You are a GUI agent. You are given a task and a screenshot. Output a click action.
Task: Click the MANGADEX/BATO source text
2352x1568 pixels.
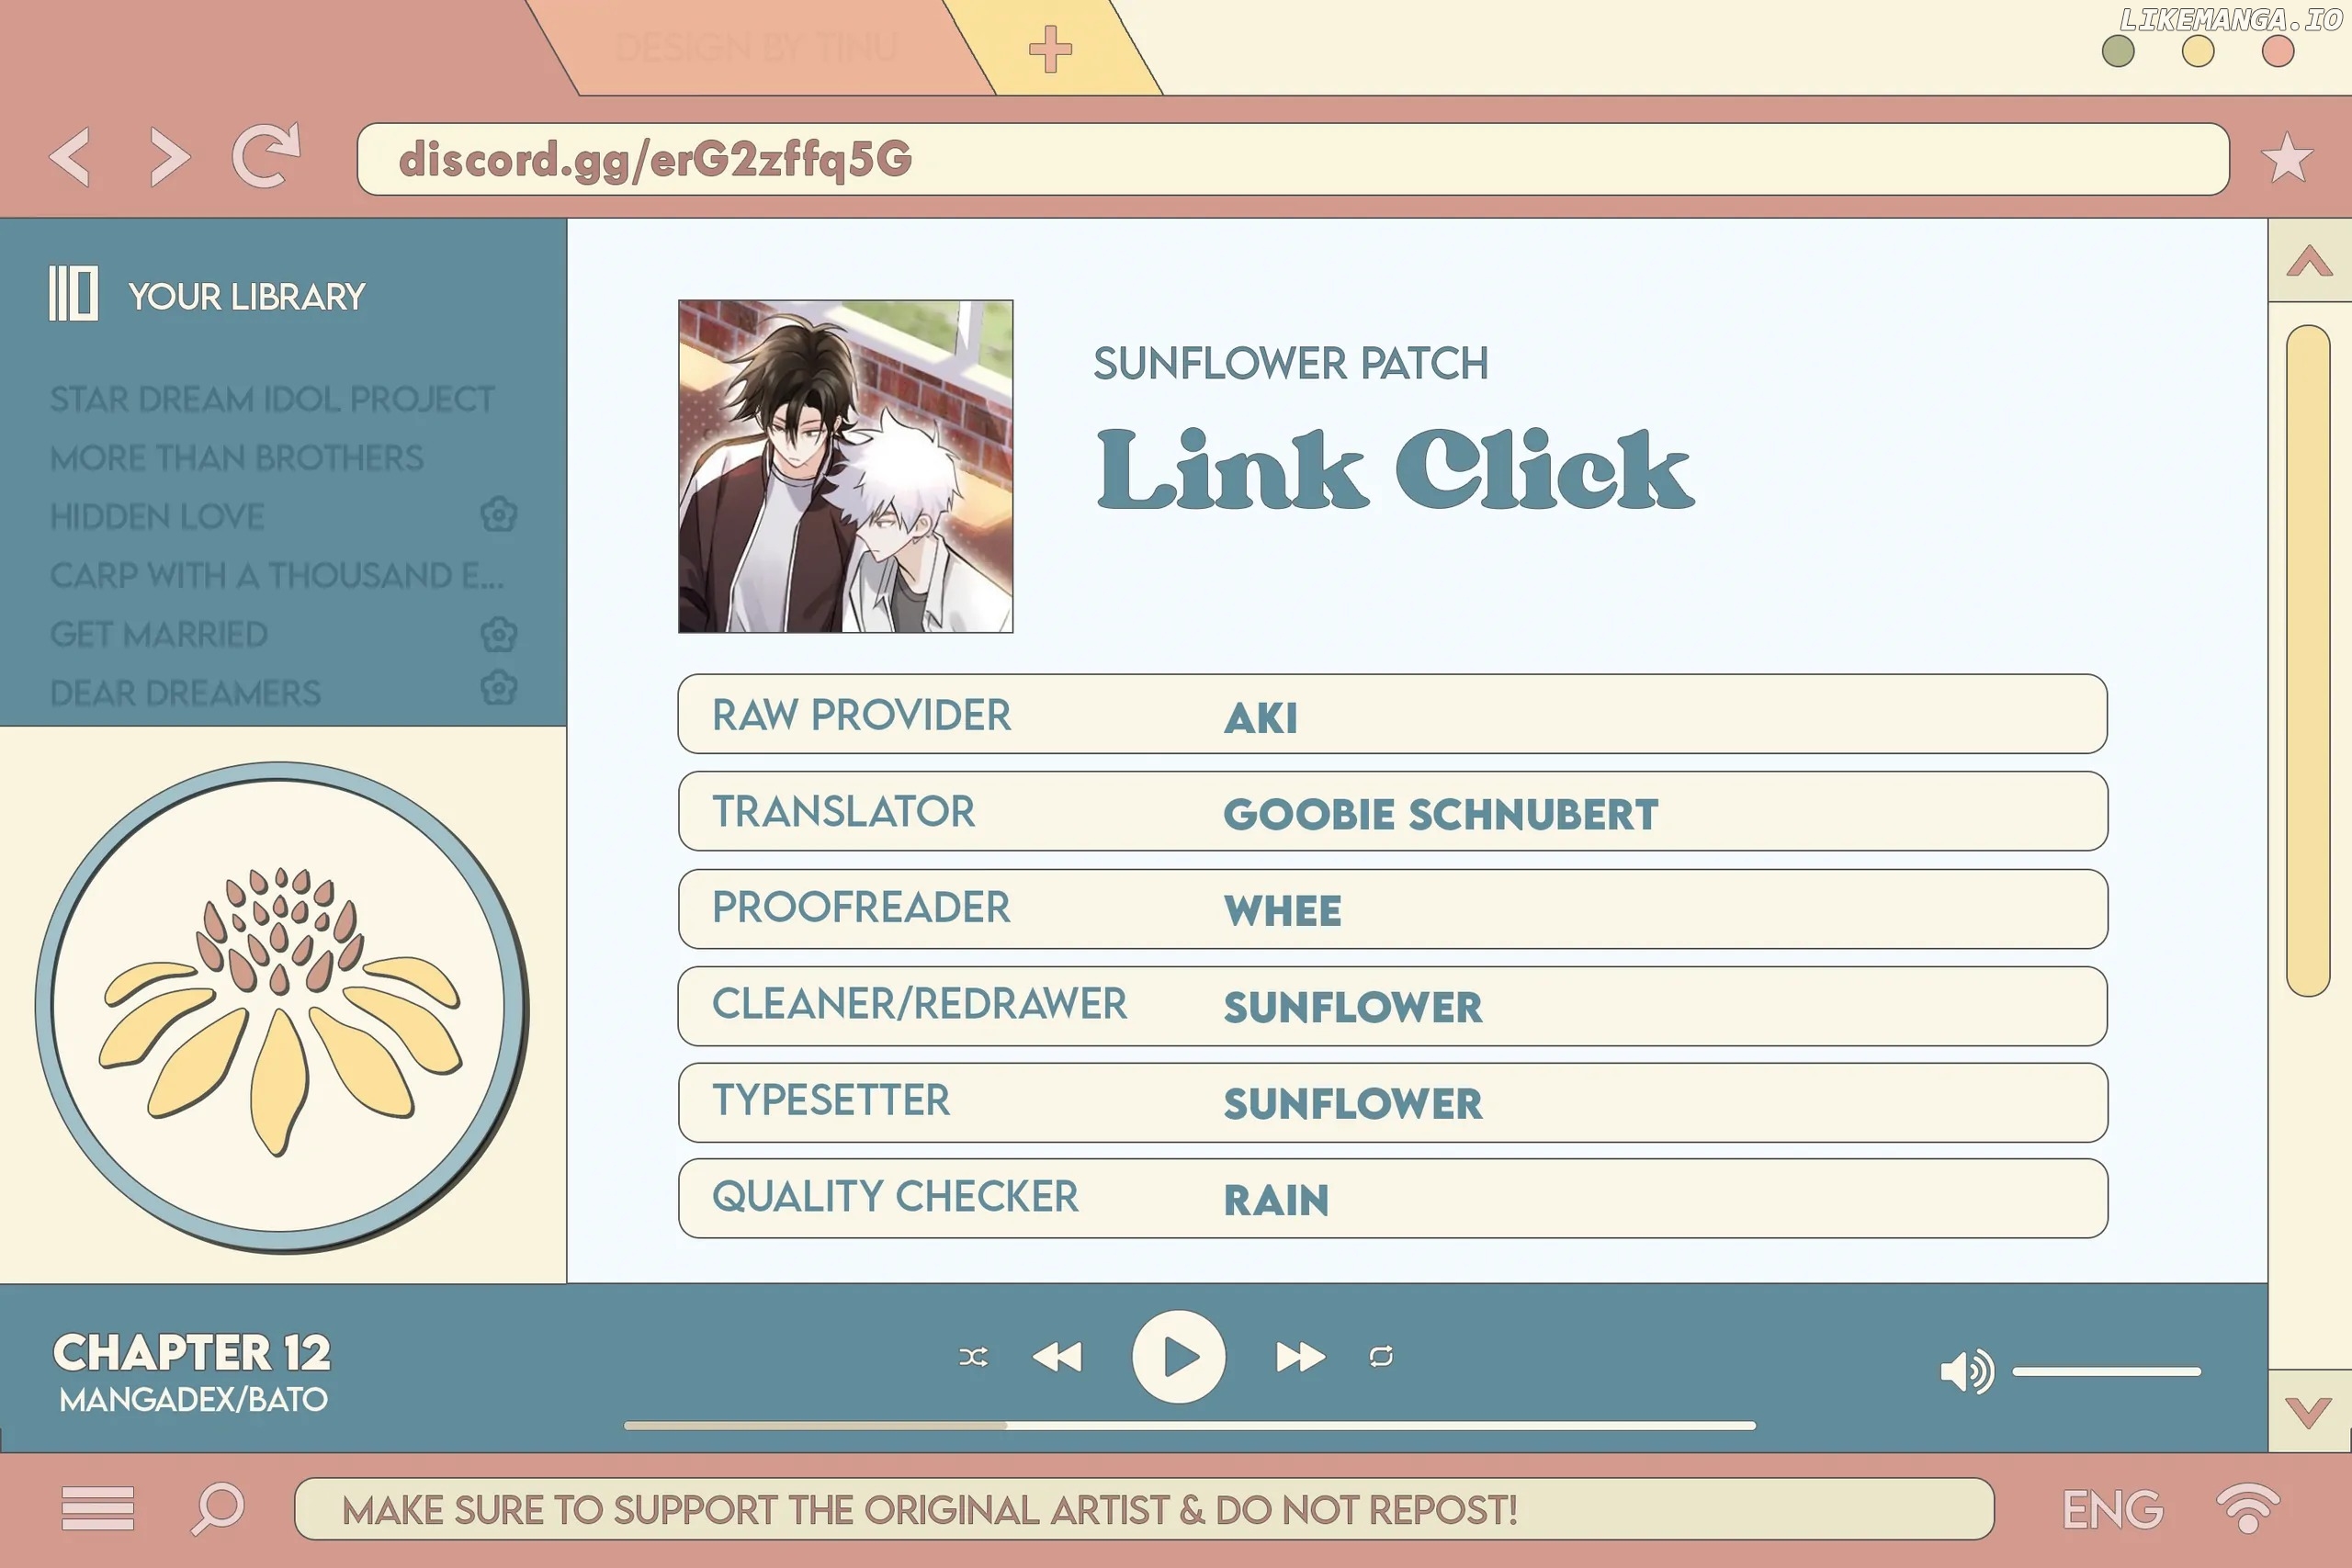(193, 1399)
